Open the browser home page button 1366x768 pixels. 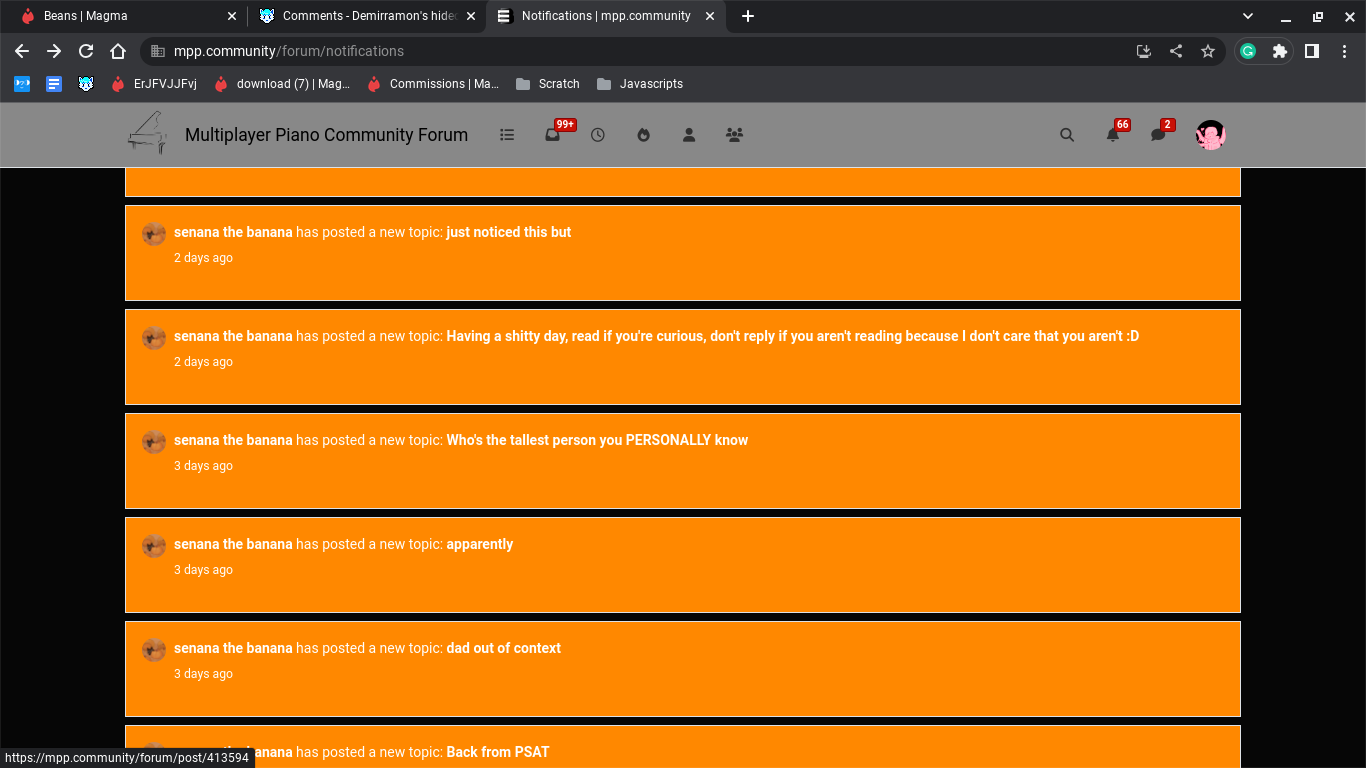coord(118,51)
